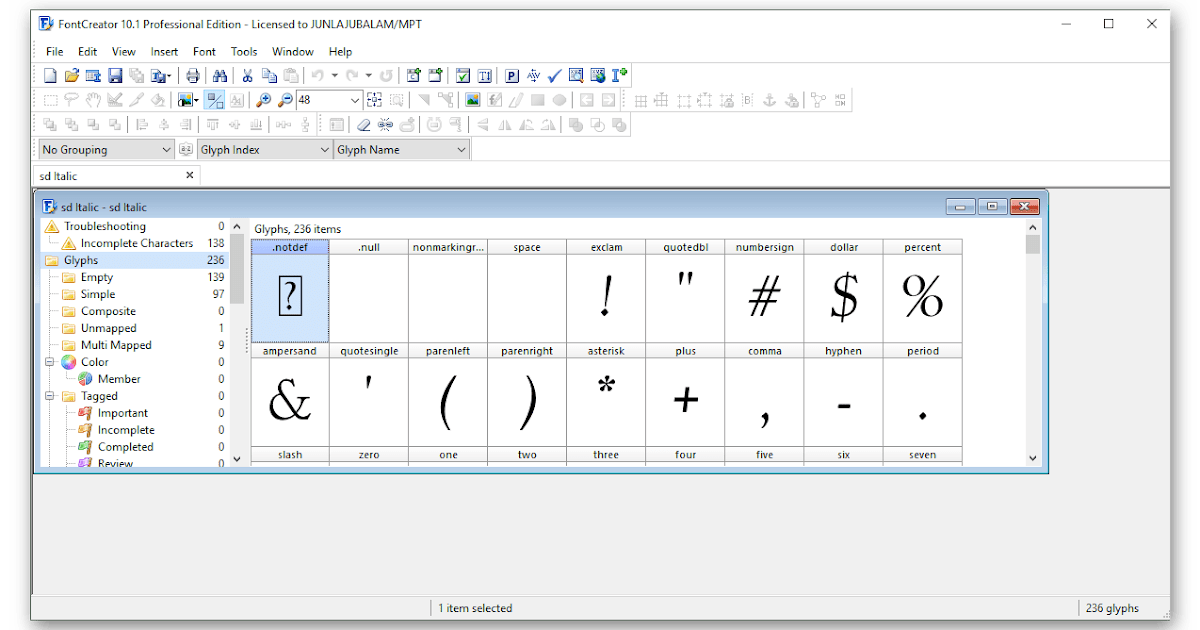The height and width of the screenshot is (630, 1200).
Task: Open the File menu
Action: tap(54, 51)
